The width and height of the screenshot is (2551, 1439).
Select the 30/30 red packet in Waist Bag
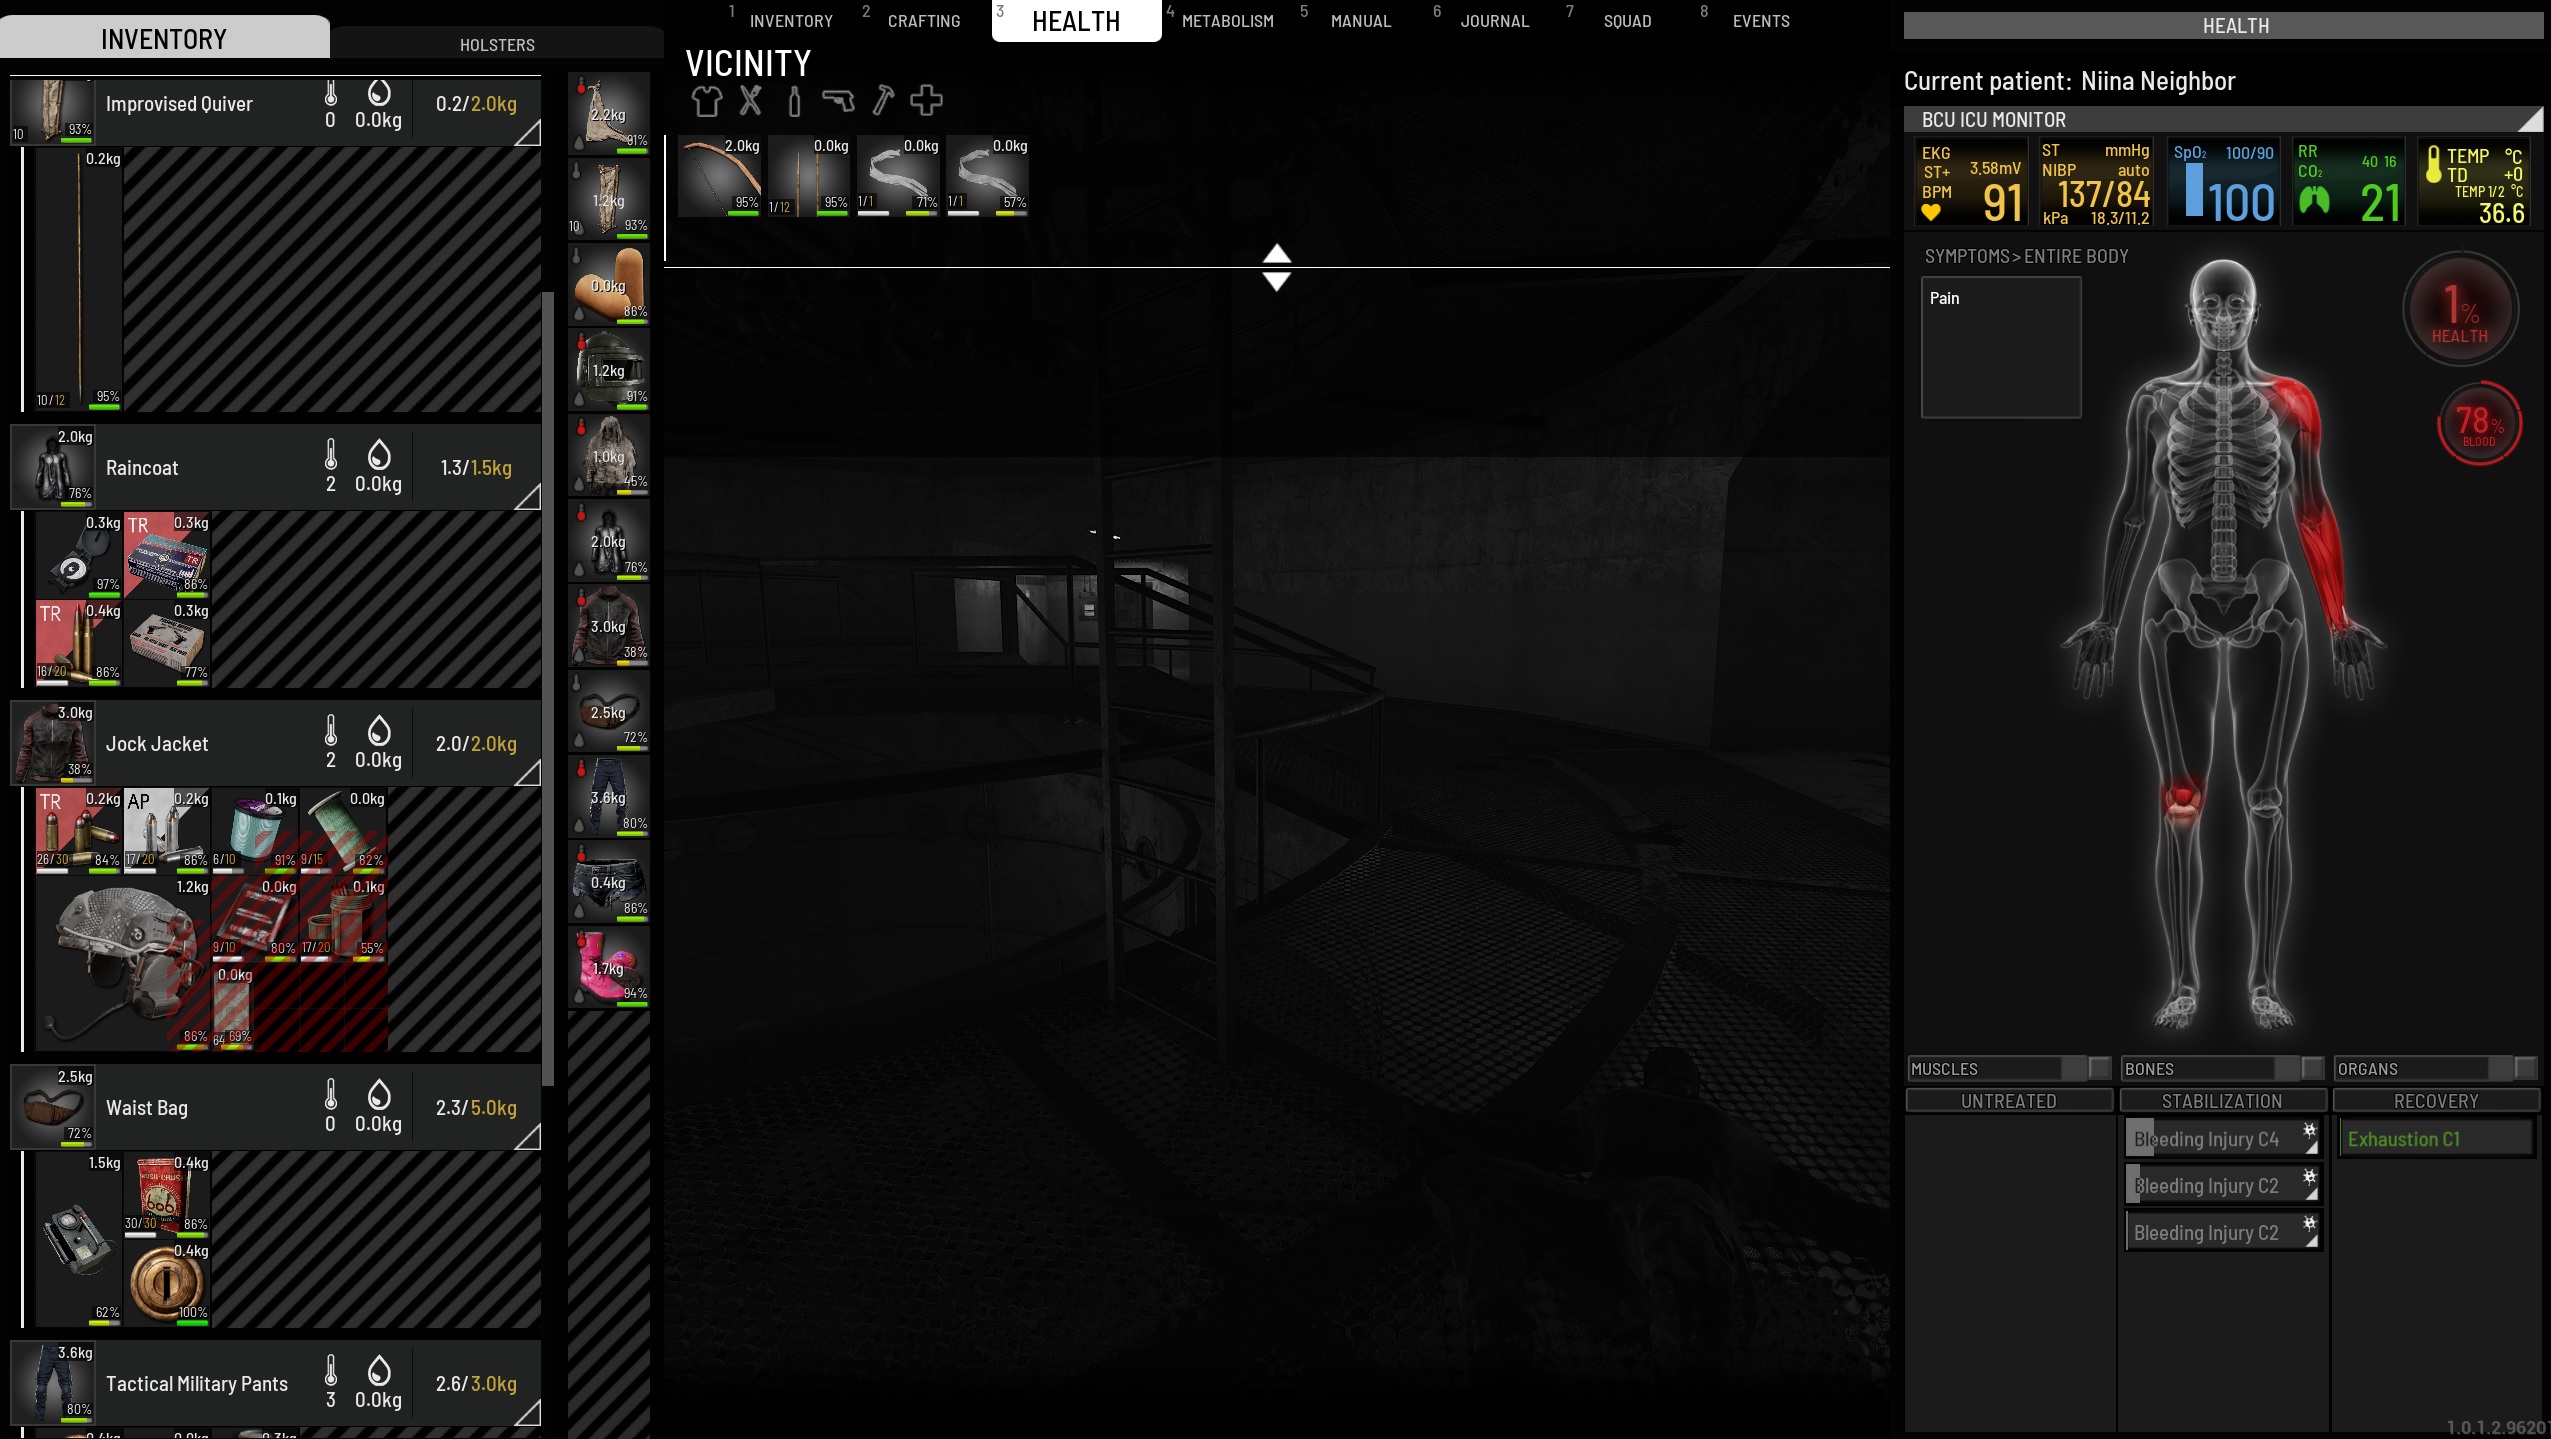[166, 1195]
